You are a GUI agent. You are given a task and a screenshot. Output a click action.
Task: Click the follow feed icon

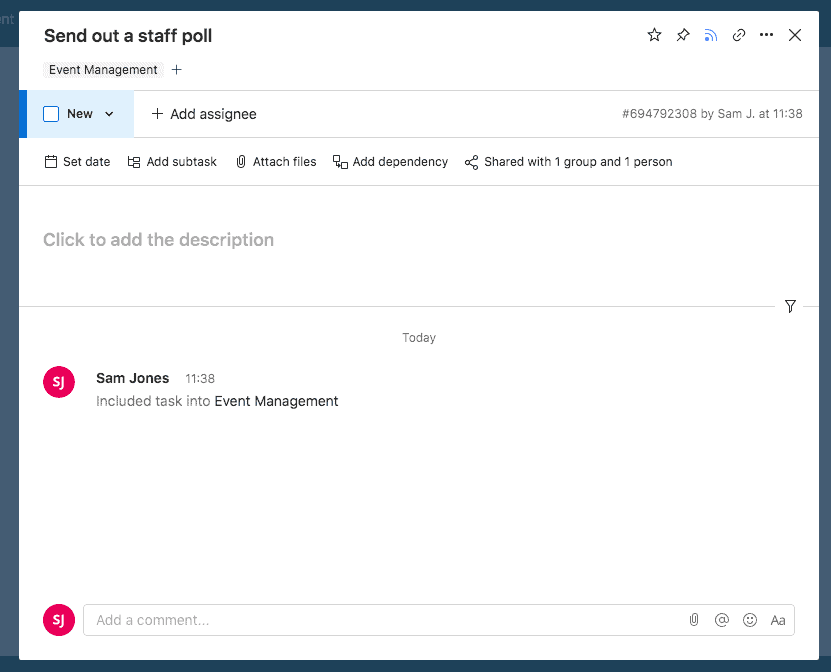[x=710, y=35]
